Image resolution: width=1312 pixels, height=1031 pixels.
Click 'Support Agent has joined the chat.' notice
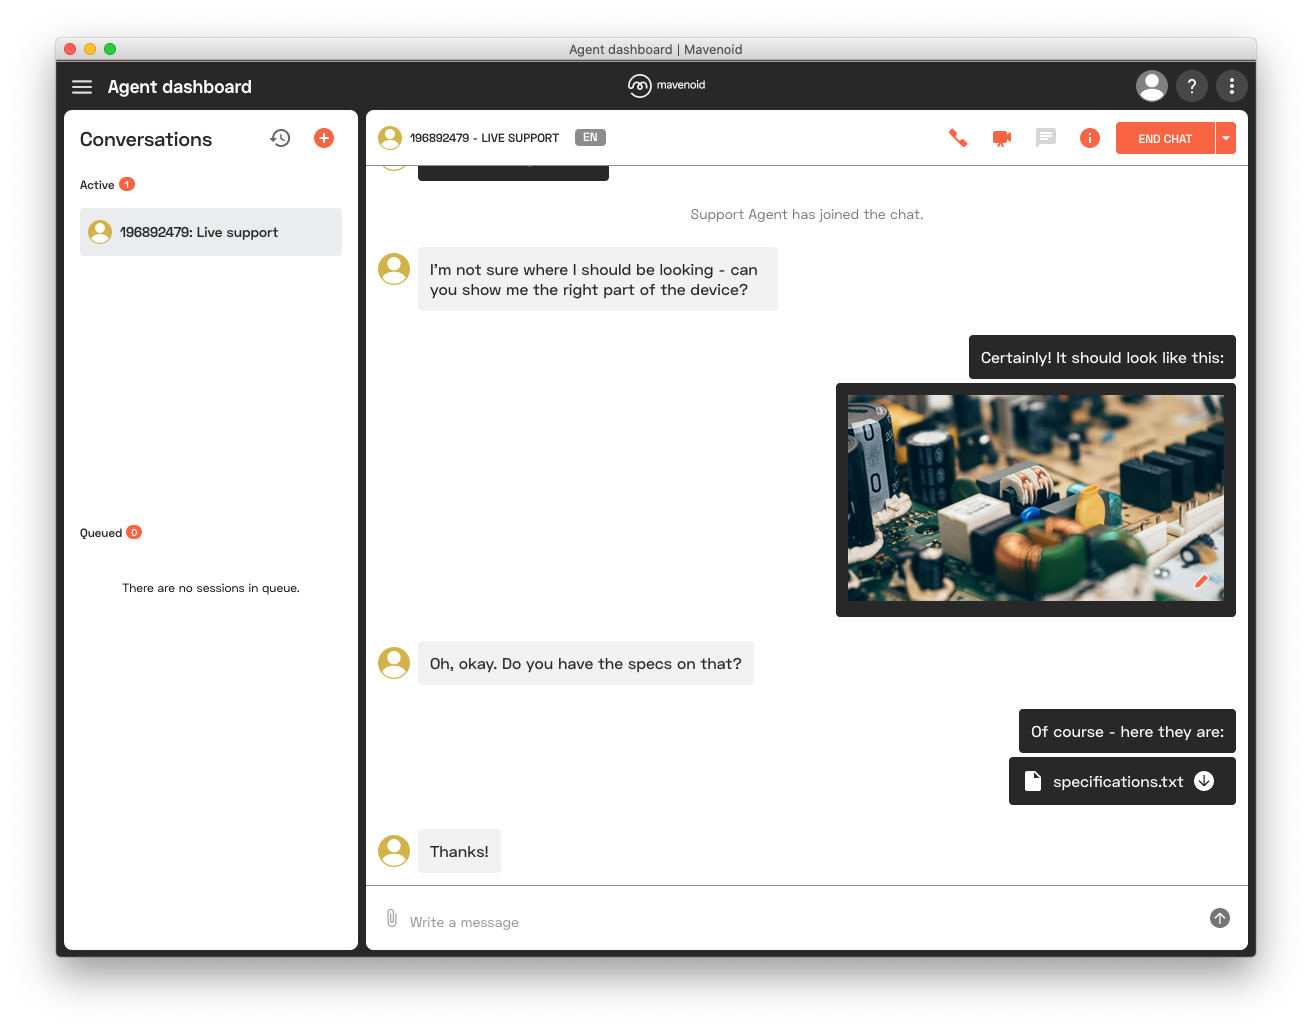click(807, 214)
